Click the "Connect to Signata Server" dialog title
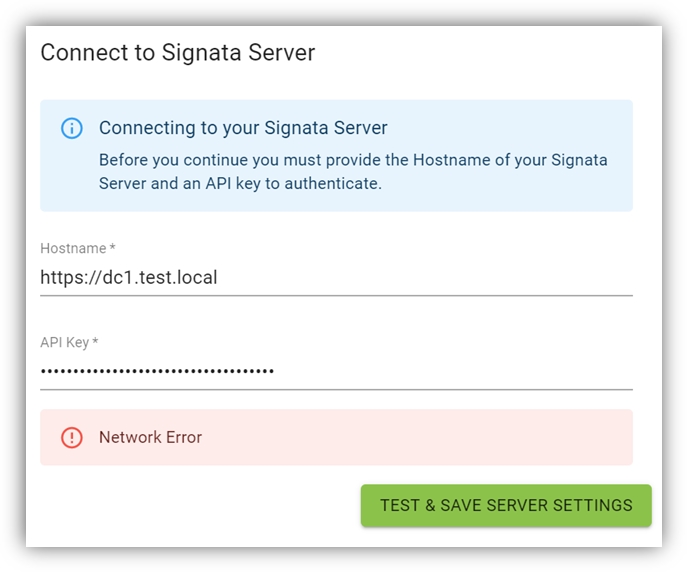687x572 pixels. point(177,53)
